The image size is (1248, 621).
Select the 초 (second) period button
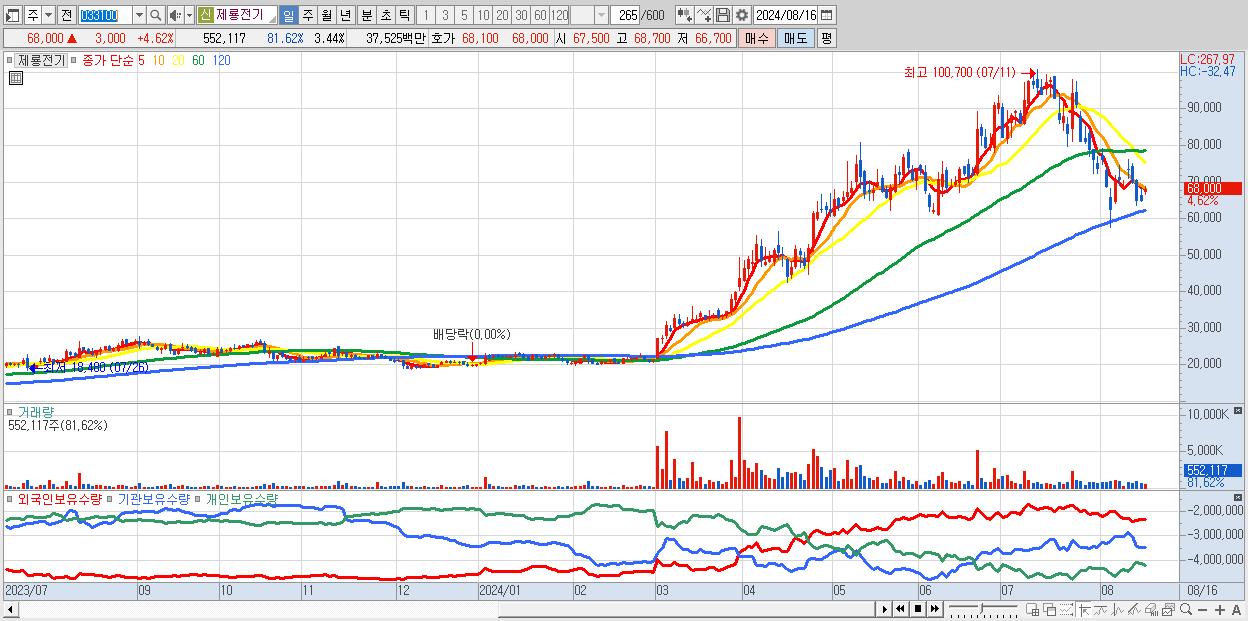tap(385, 15)
